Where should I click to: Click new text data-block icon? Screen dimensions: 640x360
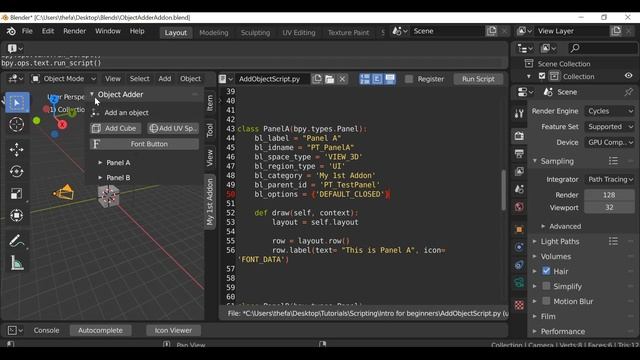point(317,79)
